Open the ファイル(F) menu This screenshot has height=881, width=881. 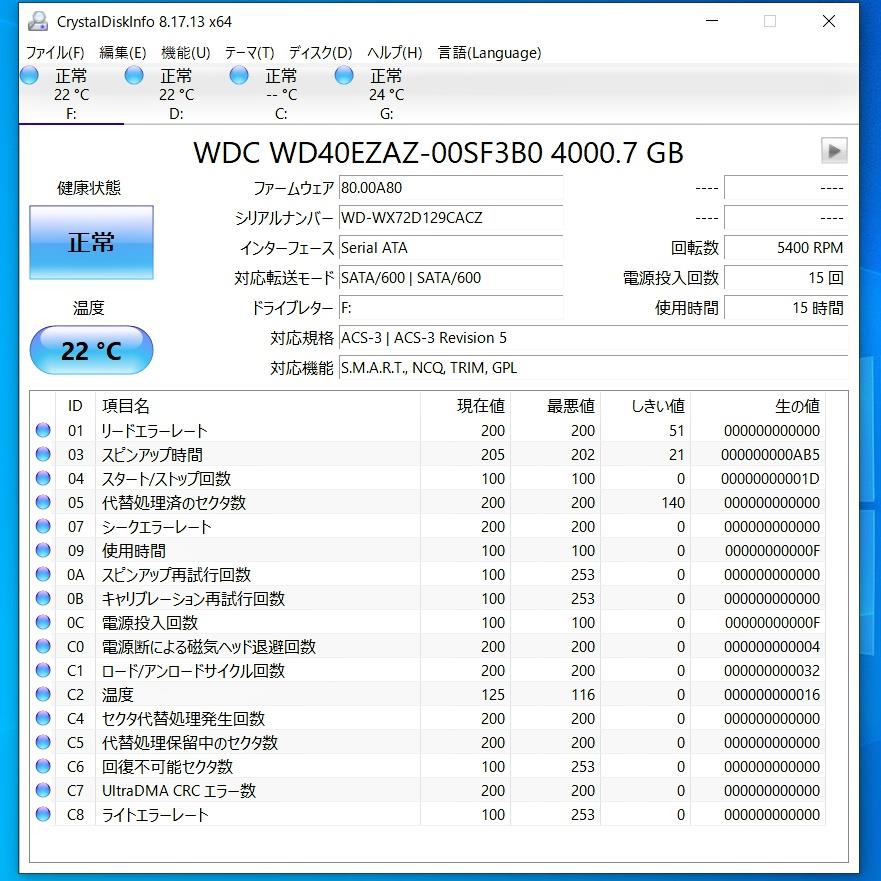(55, 53)
